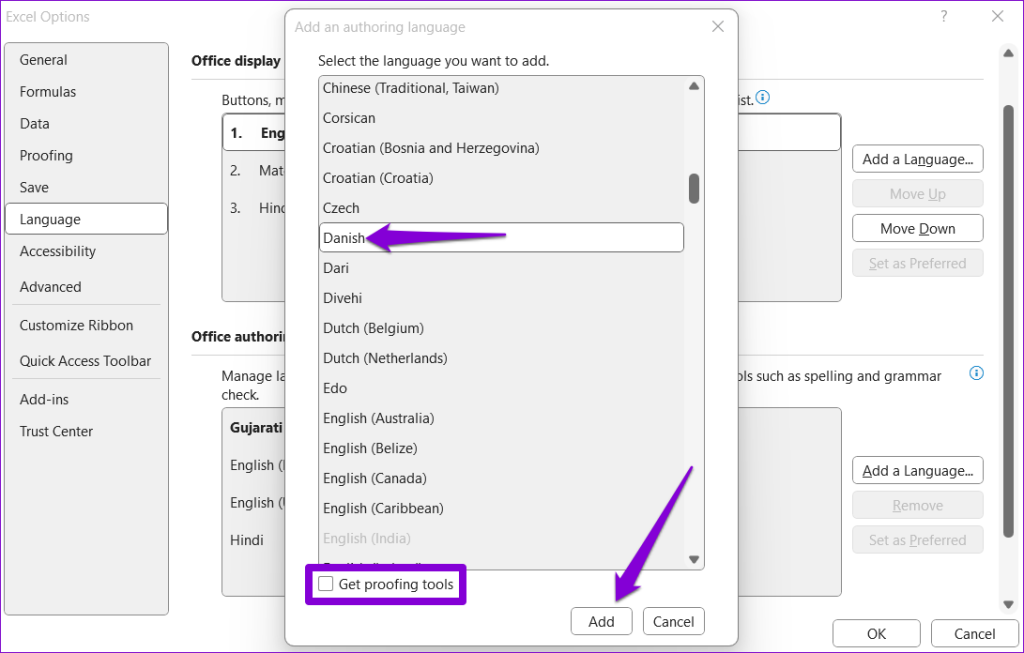Viewport: 1024px width, 653px height.
Task: Click the language list scrollbar thumb
Action: coord(694,188)
